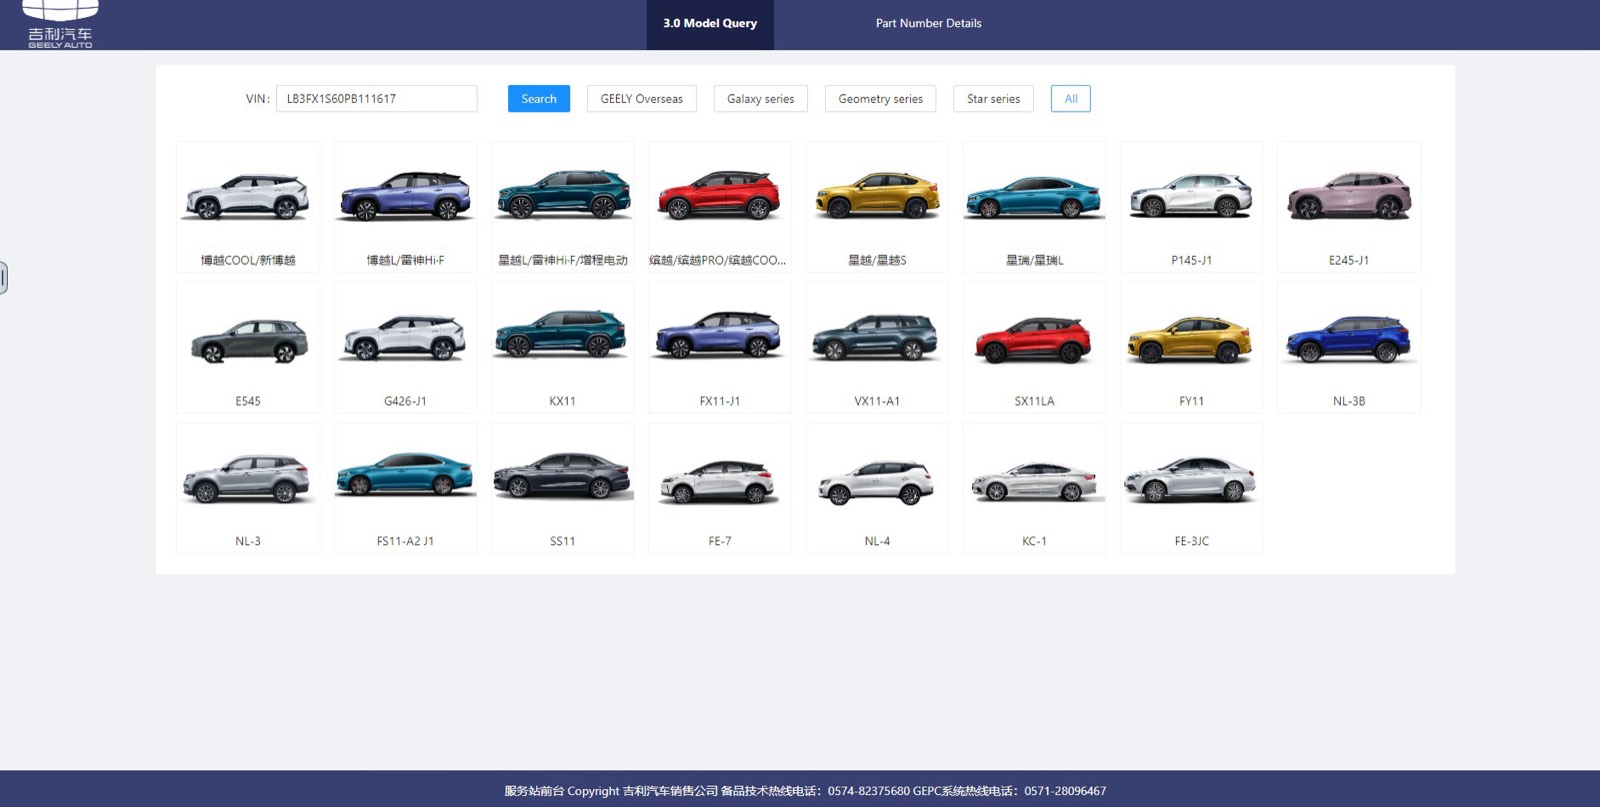Open the NL-3 silver SUV thumbnail
The height and width of the screenshot is (807, 1600).
(248, 488)
